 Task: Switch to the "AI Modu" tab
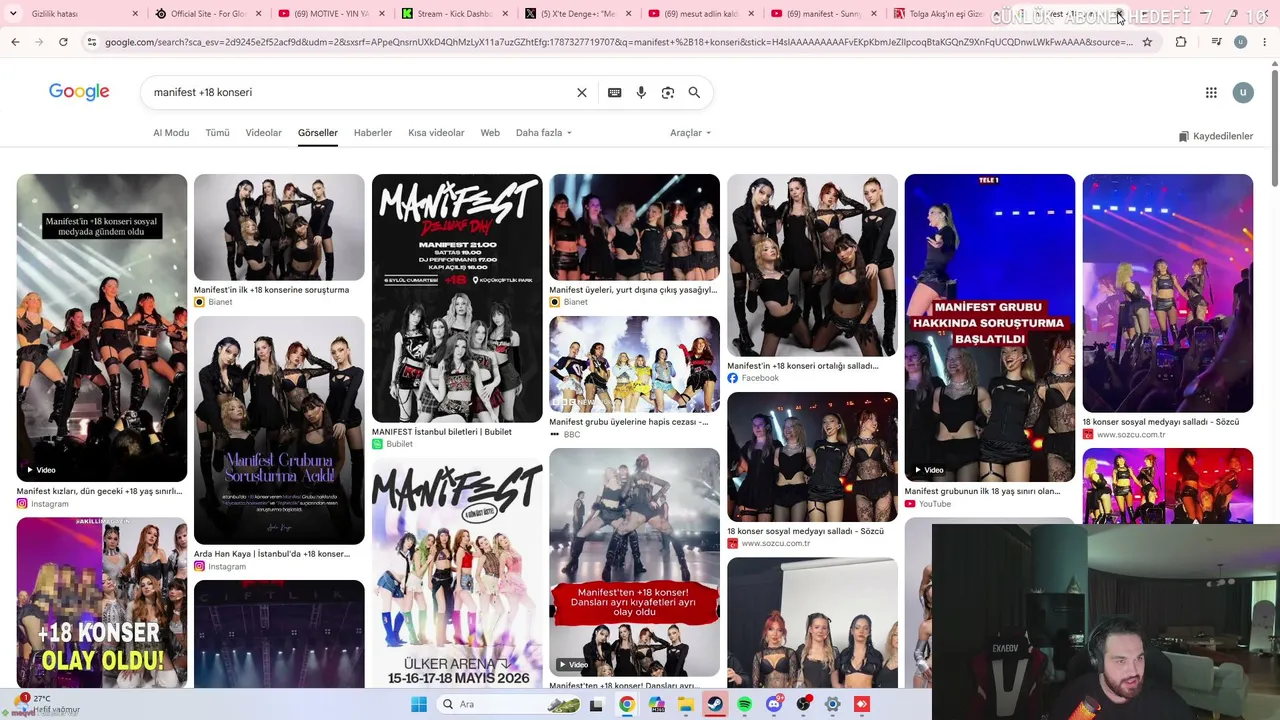coord(171,133)
